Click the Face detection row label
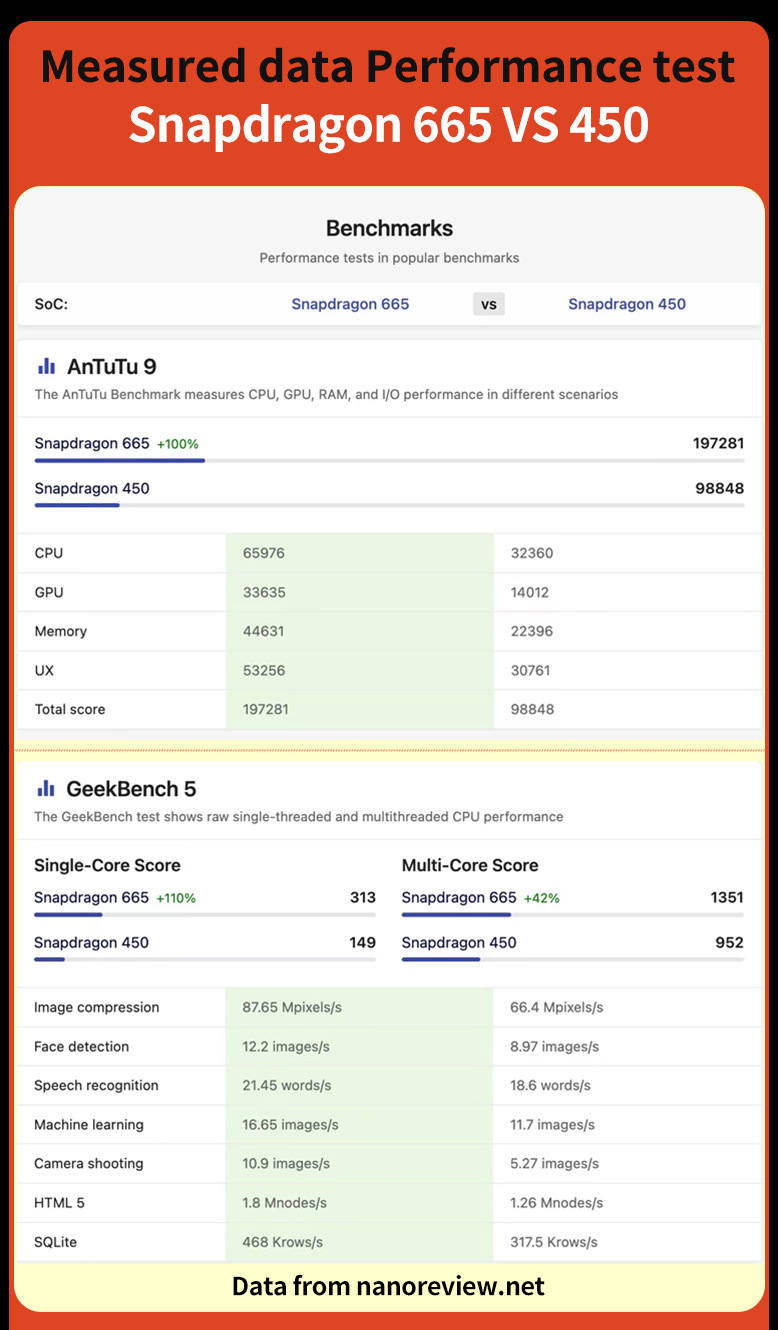The width and height of the screenshot is (778, 1330). (81, 1046)
